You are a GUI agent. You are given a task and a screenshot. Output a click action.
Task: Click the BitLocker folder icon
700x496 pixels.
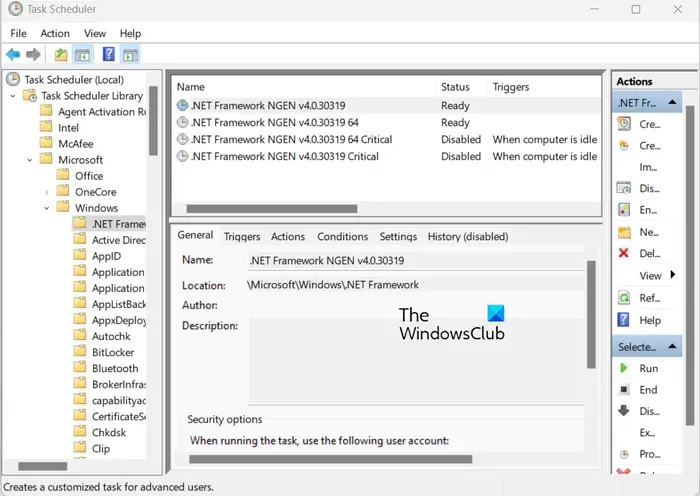[x=80, y=351]
